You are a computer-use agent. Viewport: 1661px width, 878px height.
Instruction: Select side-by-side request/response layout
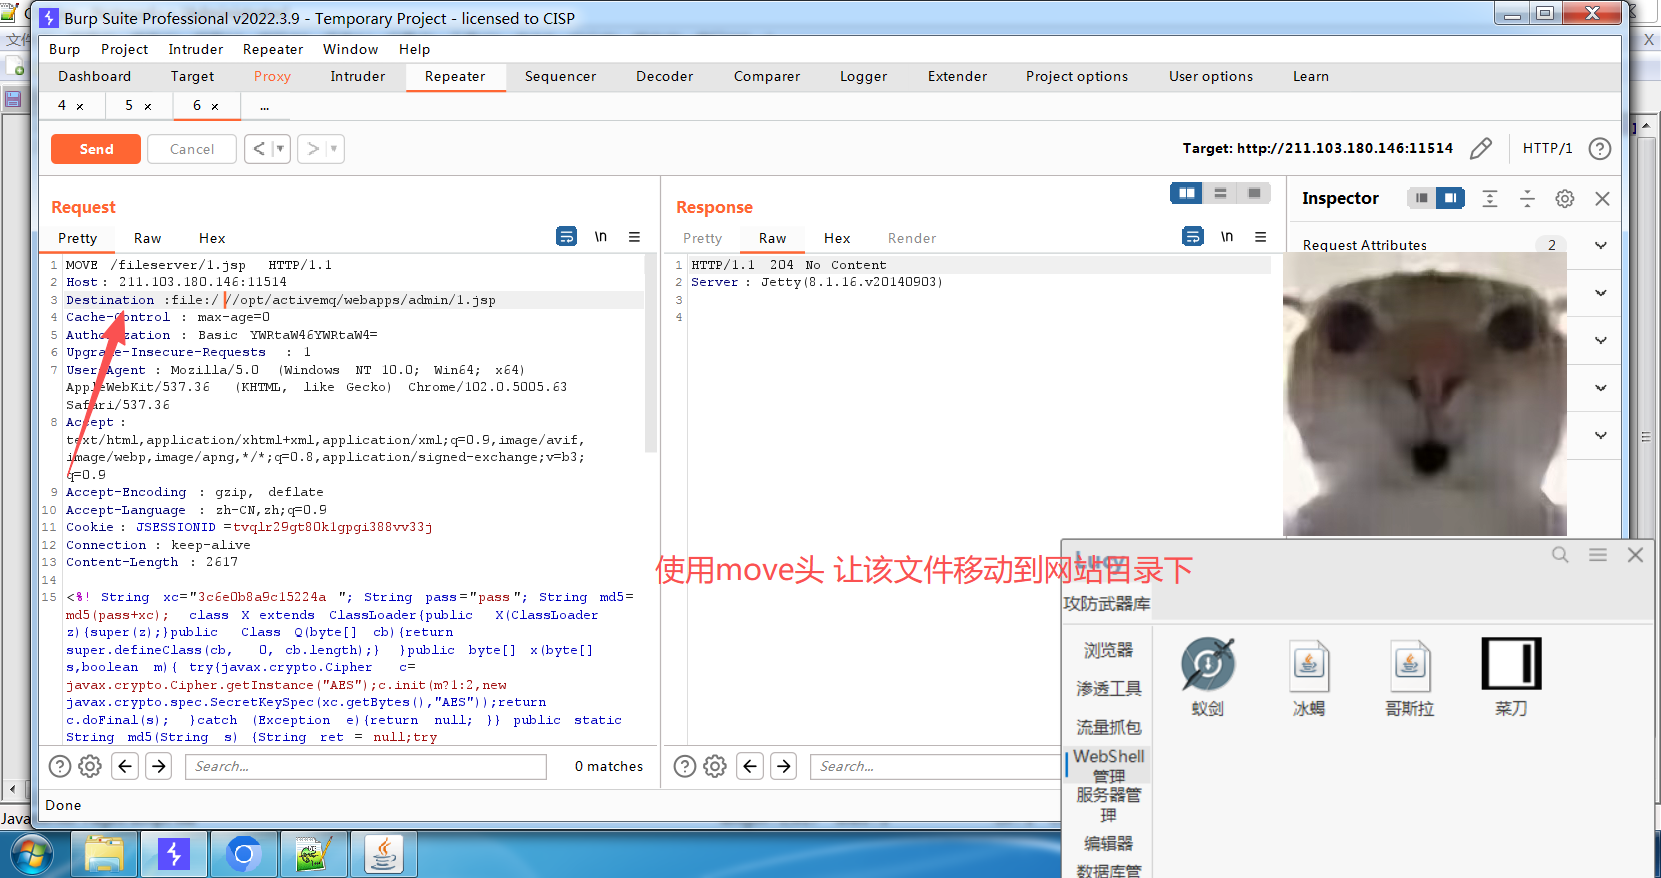(1187, 193)
